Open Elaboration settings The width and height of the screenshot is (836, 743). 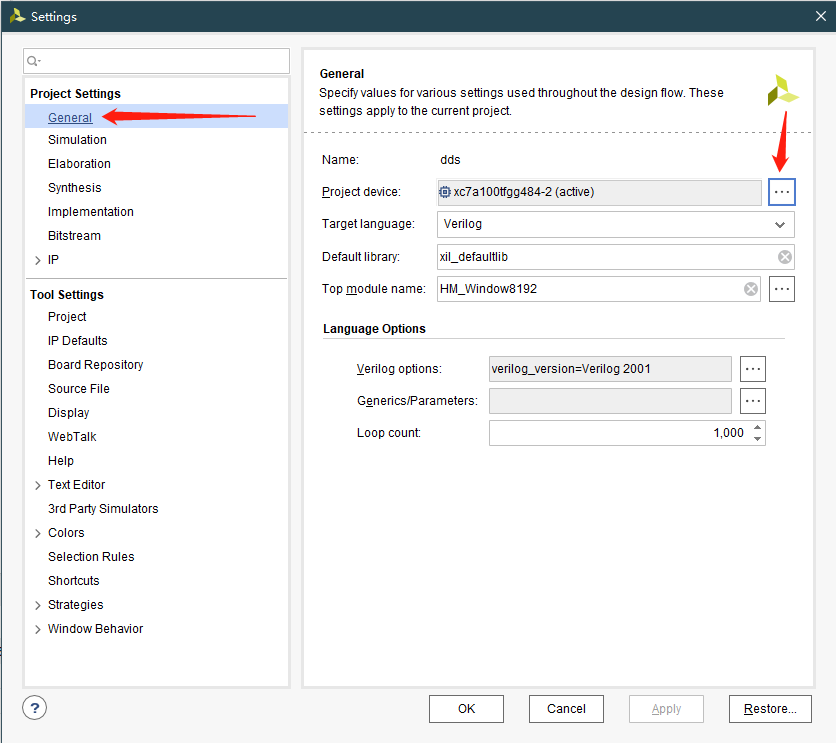pyautogui.click(x=79, y=164)
